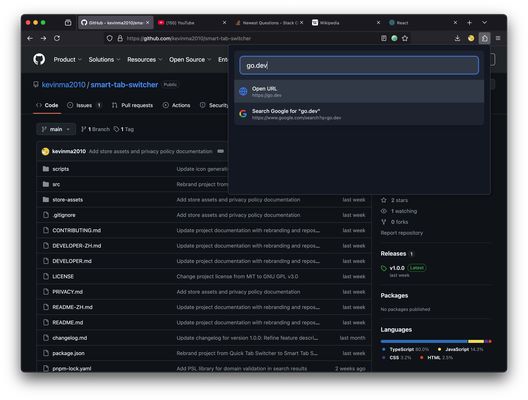This screenshot has width=528, height=400.
Task: Click the sidebar view icon left of tabs
Action: tap(68, 23)
